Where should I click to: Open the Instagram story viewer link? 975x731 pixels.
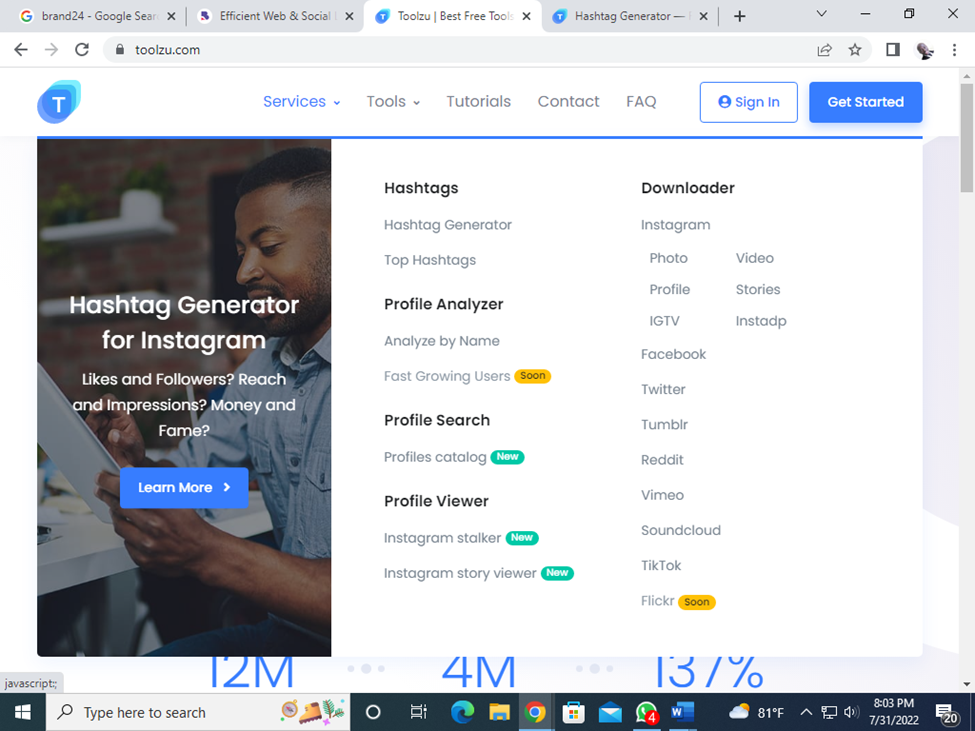[x=460, y=573]
